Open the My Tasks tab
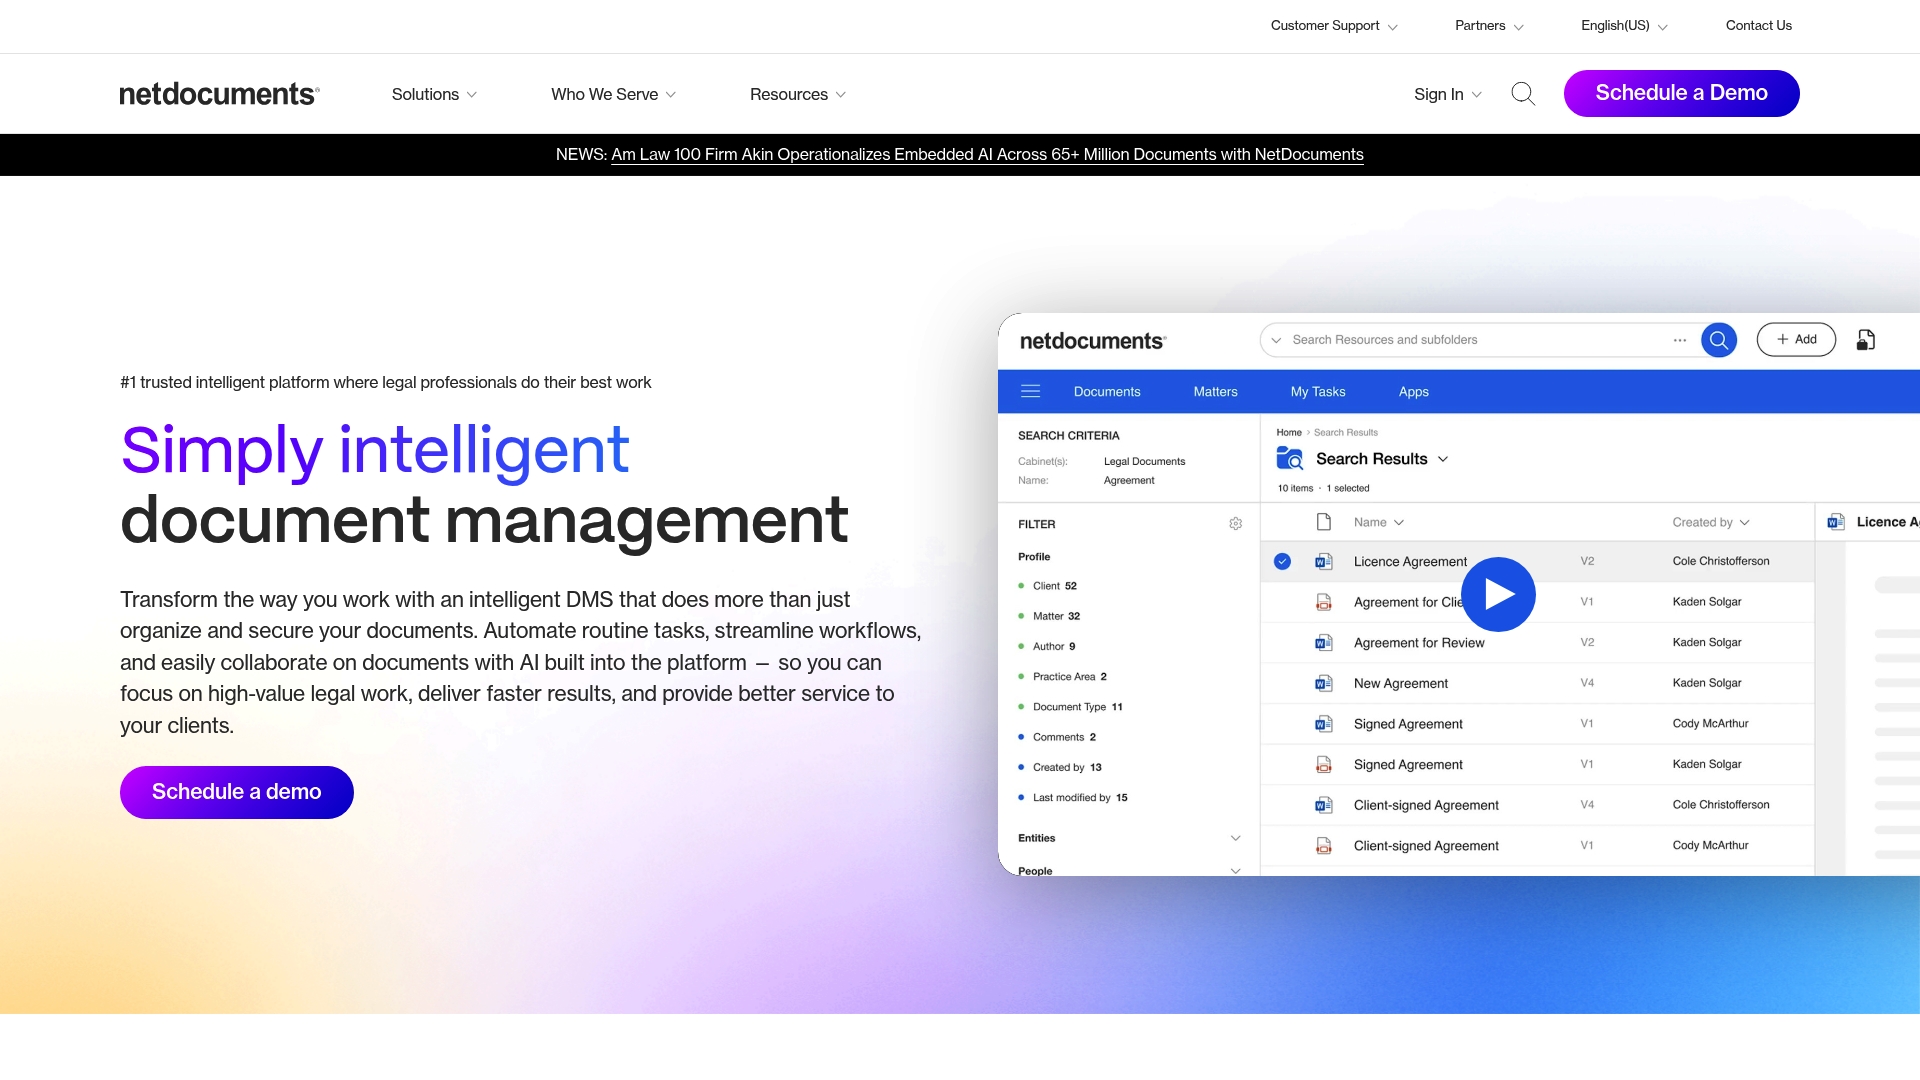1920x1080 pixels. point(1317,392)
